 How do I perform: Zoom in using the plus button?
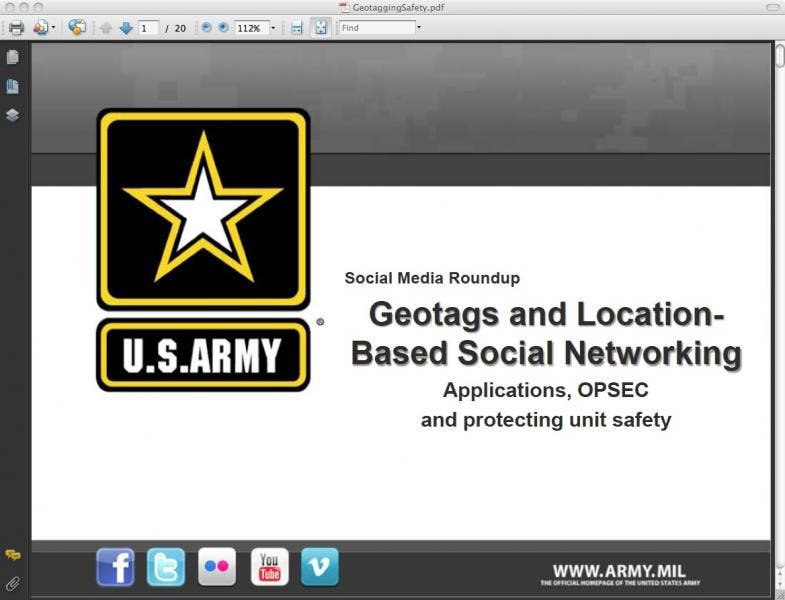click(x=223, y=28)
